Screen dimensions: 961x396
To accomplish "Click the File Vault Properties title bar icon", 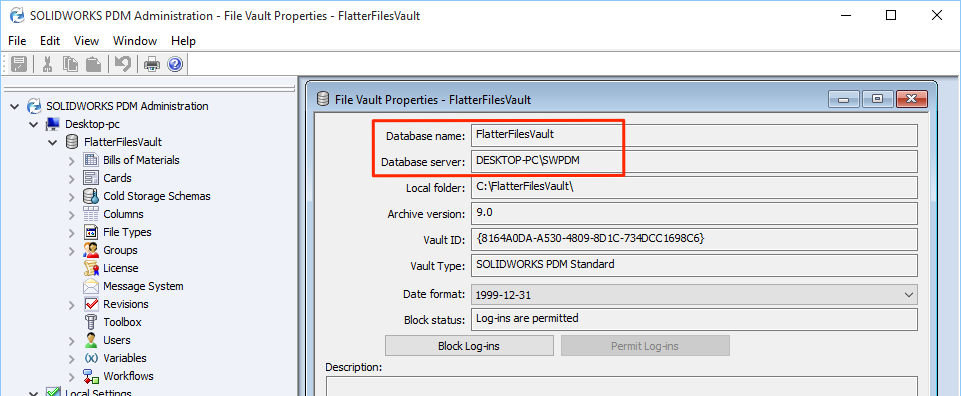I will point(322,99).
